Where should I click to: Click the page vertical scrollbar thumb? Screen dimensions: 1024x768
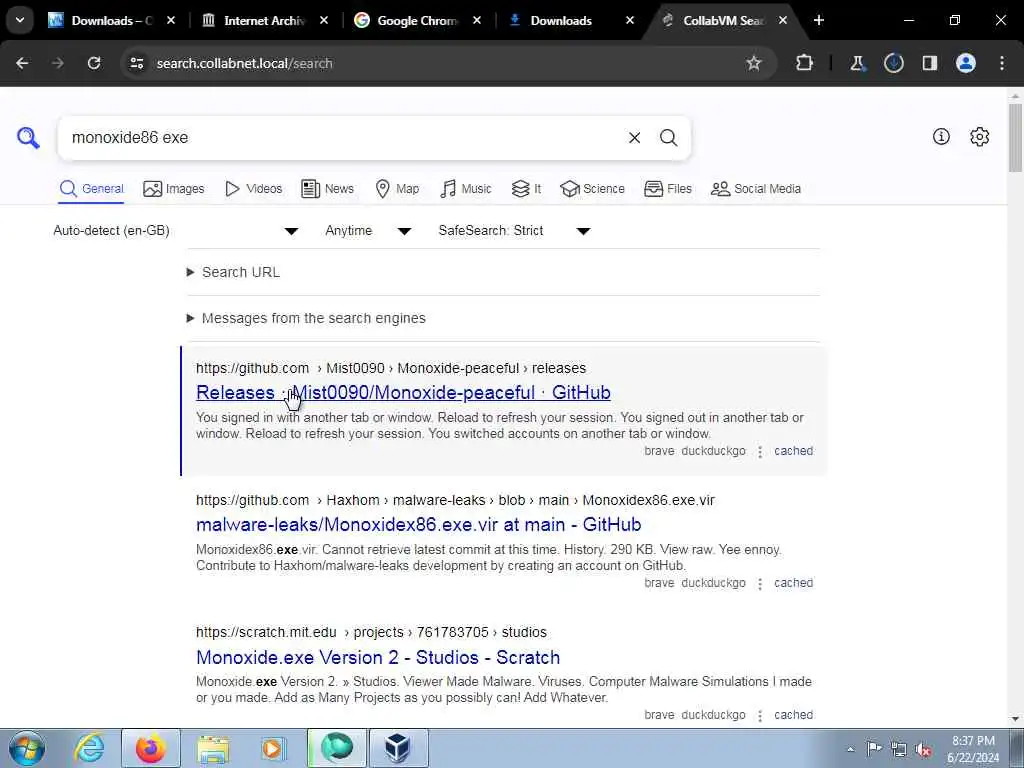(1016, 137)
